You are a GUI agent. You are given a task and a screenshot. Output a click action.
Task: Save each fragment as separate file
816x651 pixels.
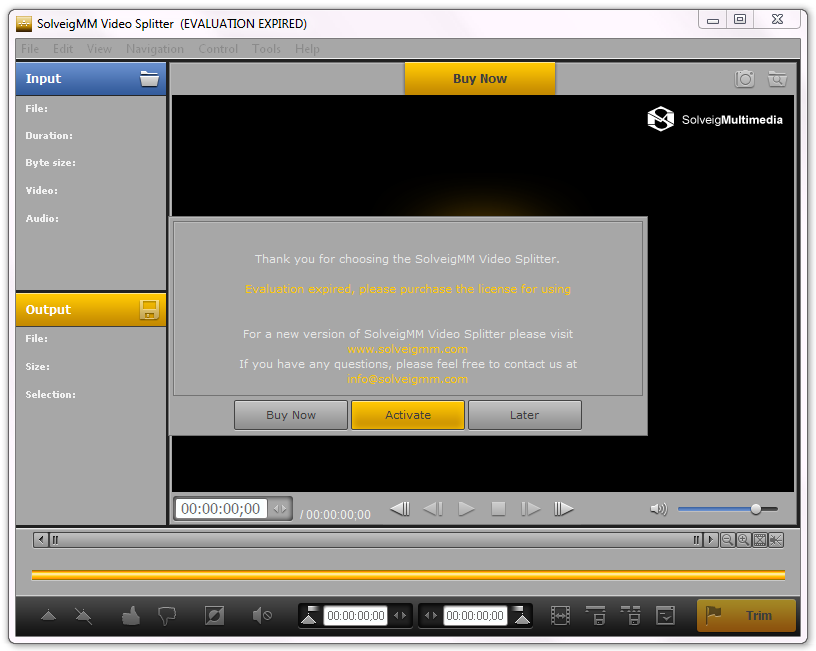pos(631,615)
